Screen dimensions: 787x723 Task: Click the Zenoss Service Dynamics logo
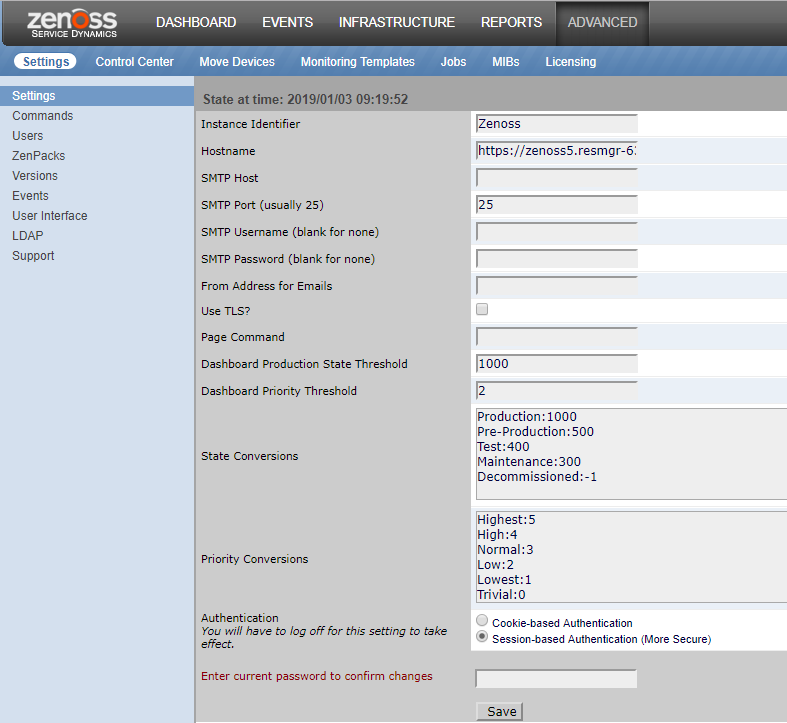pyautogui.click(x=72, y=23)
